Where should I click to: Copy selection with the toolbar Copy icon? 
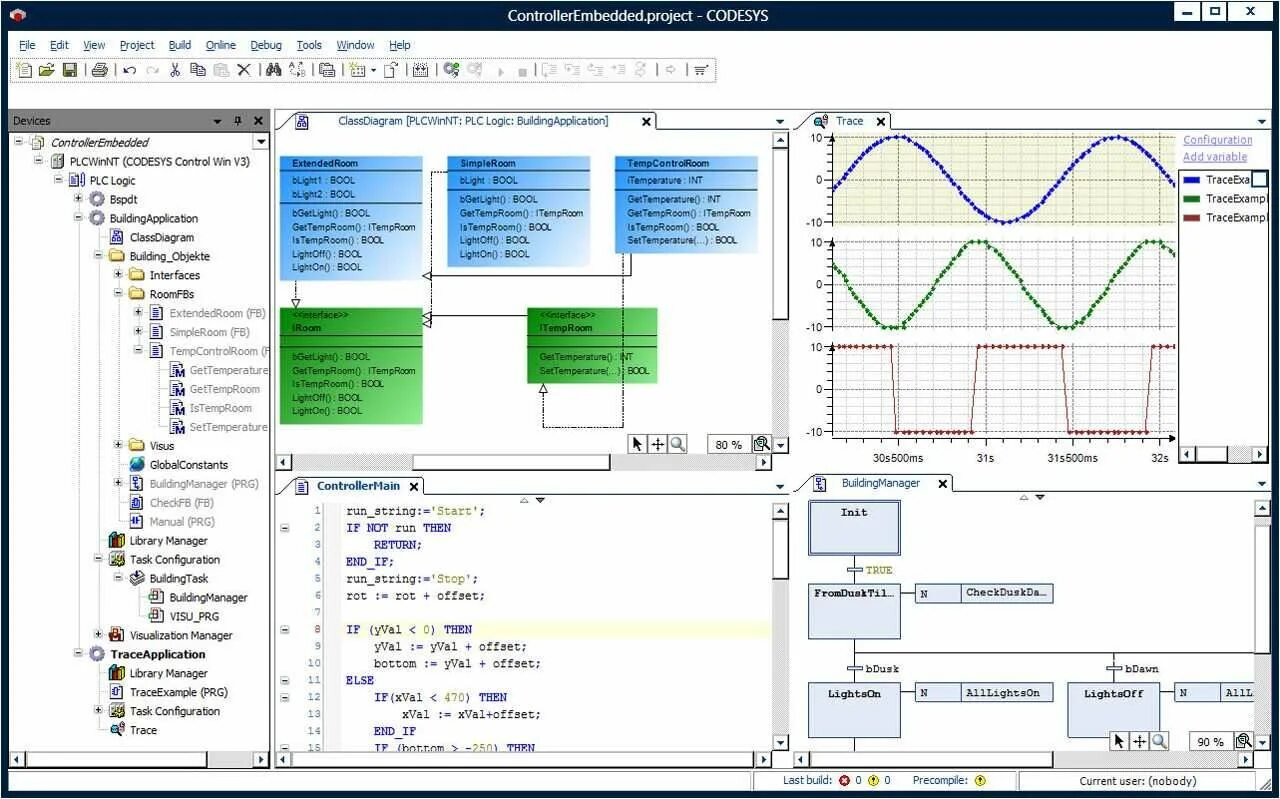click(198, 70)
